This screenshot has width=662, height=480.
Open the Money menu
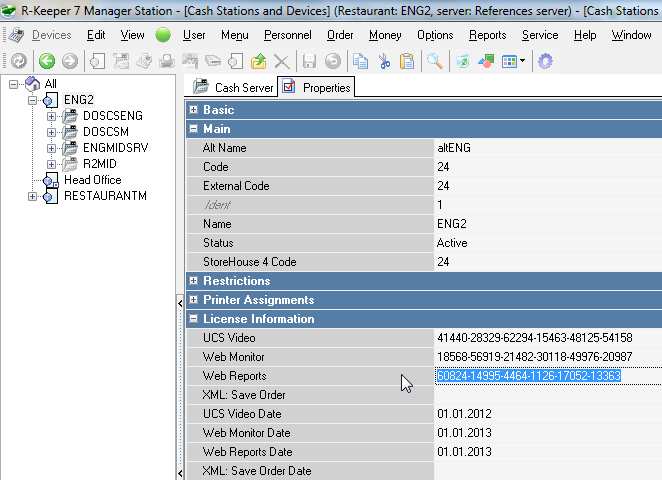tap(385, 35)
